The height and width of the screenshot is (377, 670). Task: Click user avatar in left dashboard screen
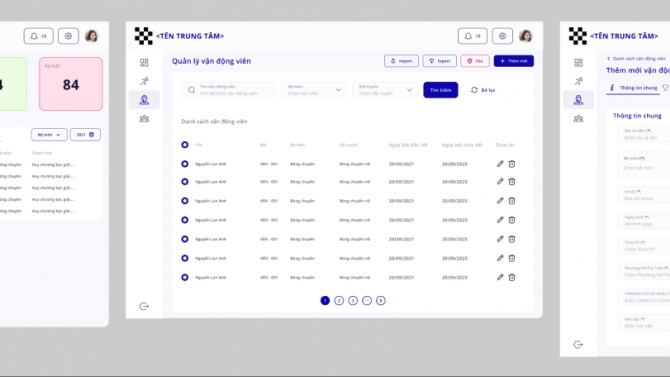pyautogui.click(x=91, y=36)
